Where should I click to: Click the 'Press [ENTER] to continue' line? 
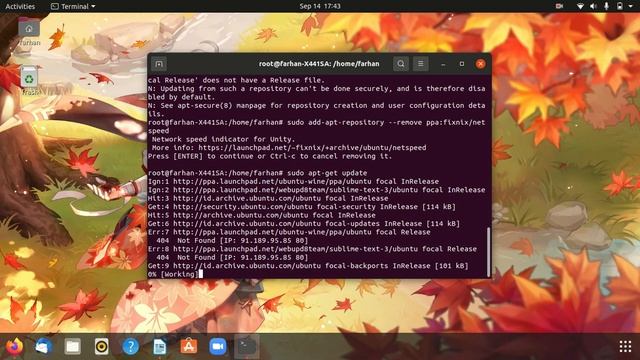(270, 156)
